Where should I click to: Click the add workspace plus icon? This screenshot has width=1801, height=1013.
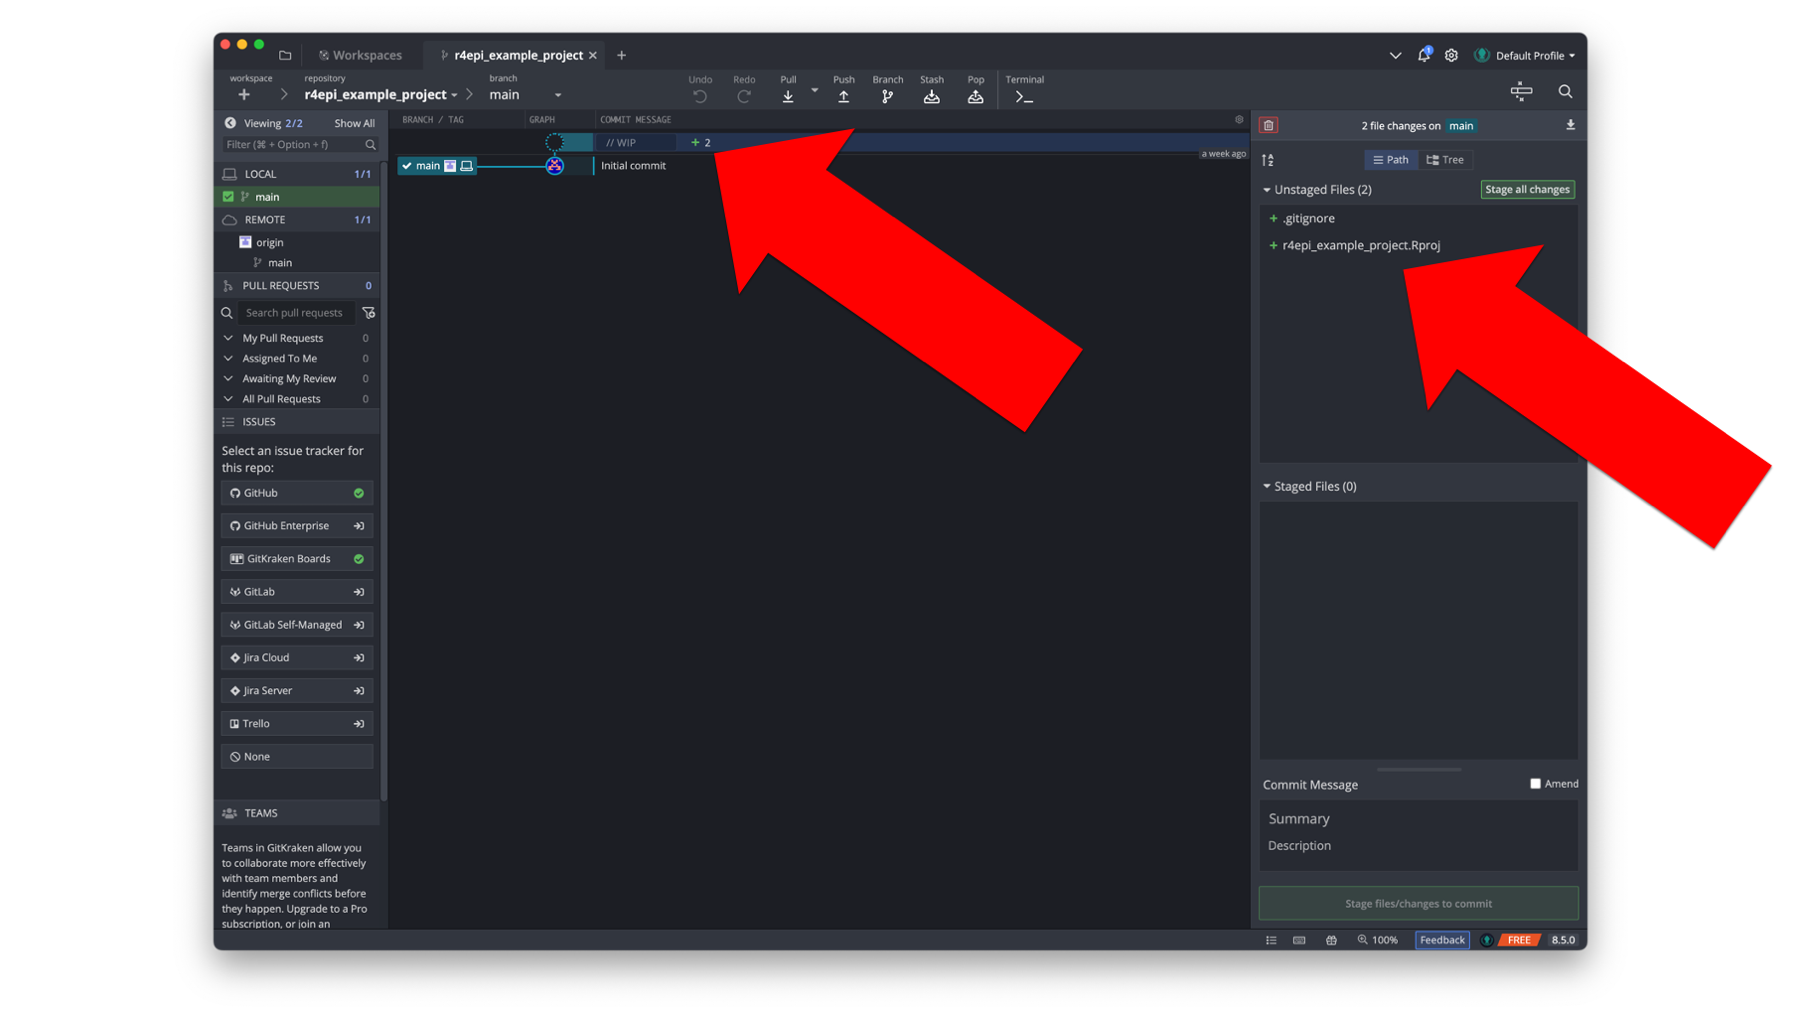tap(244, 95)
